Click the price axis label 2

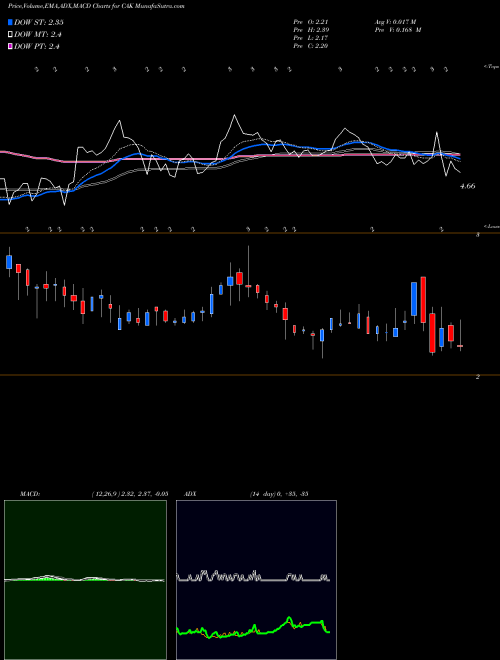tap(477, 377)
